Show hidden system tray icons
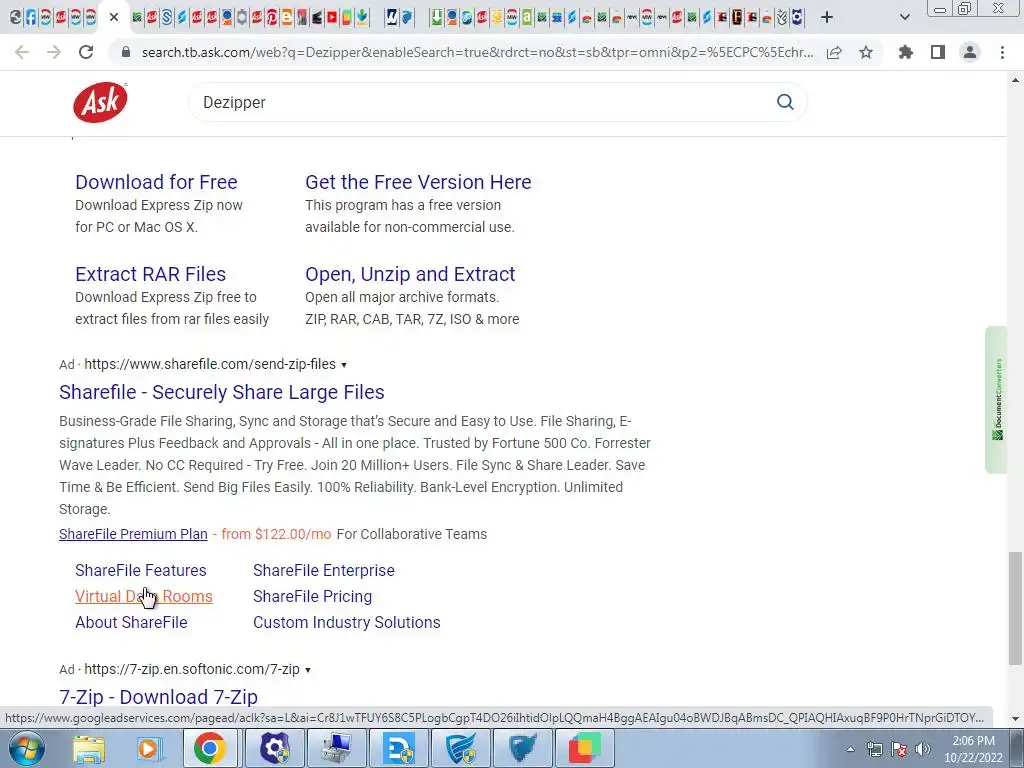Viewport: 1024px width, 768px height. [x=850, y=749]
